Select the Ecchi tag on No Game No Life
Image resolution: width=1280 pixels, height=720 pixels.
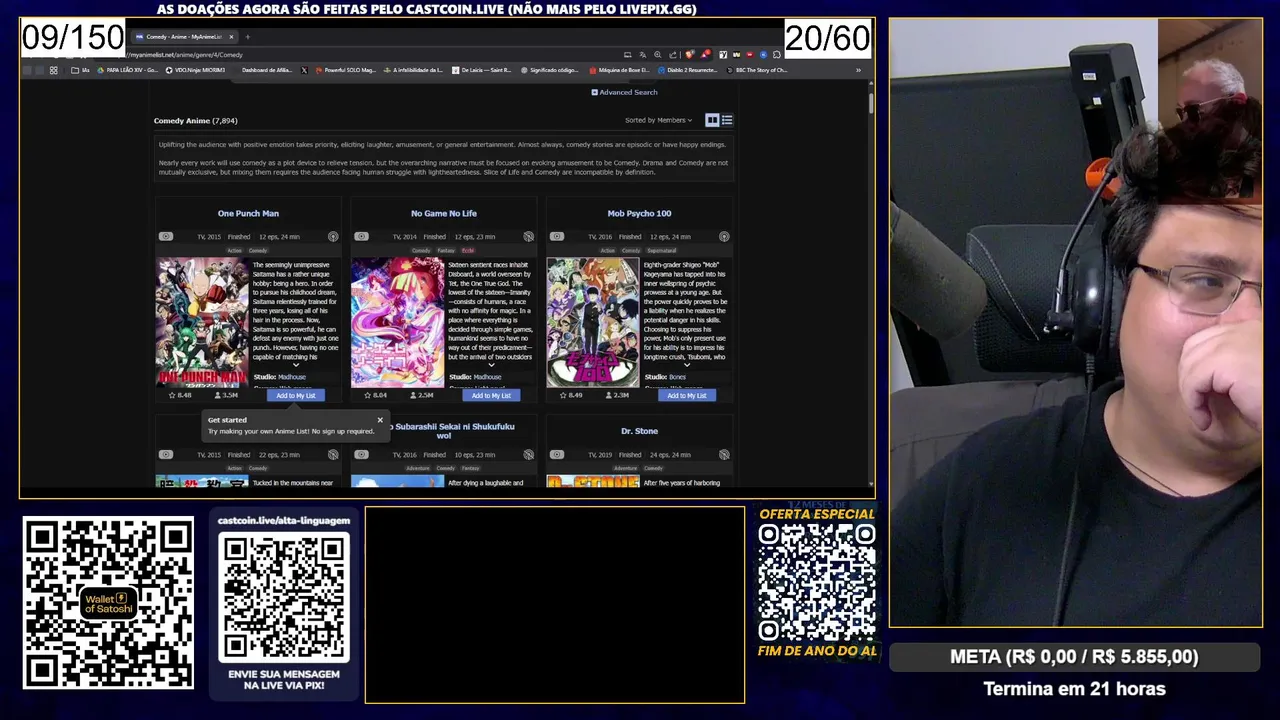coord(468,250)
